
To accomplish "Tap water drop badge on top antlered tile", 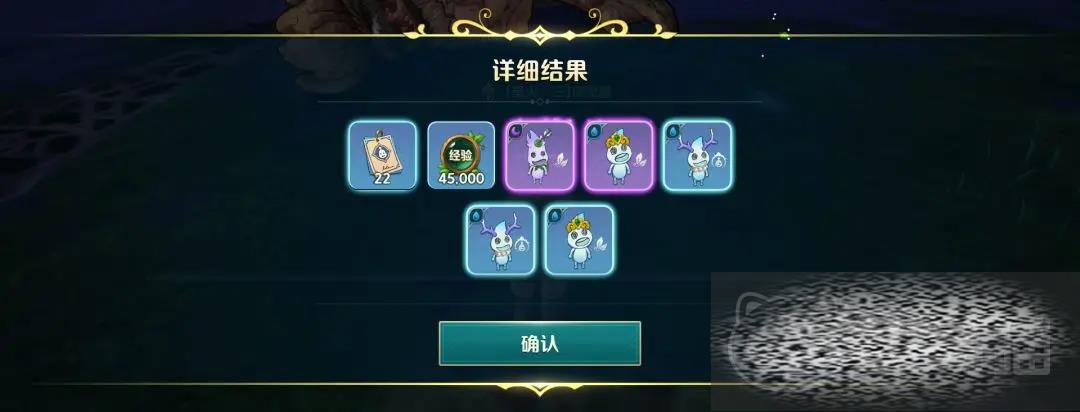I will [673, 130].
